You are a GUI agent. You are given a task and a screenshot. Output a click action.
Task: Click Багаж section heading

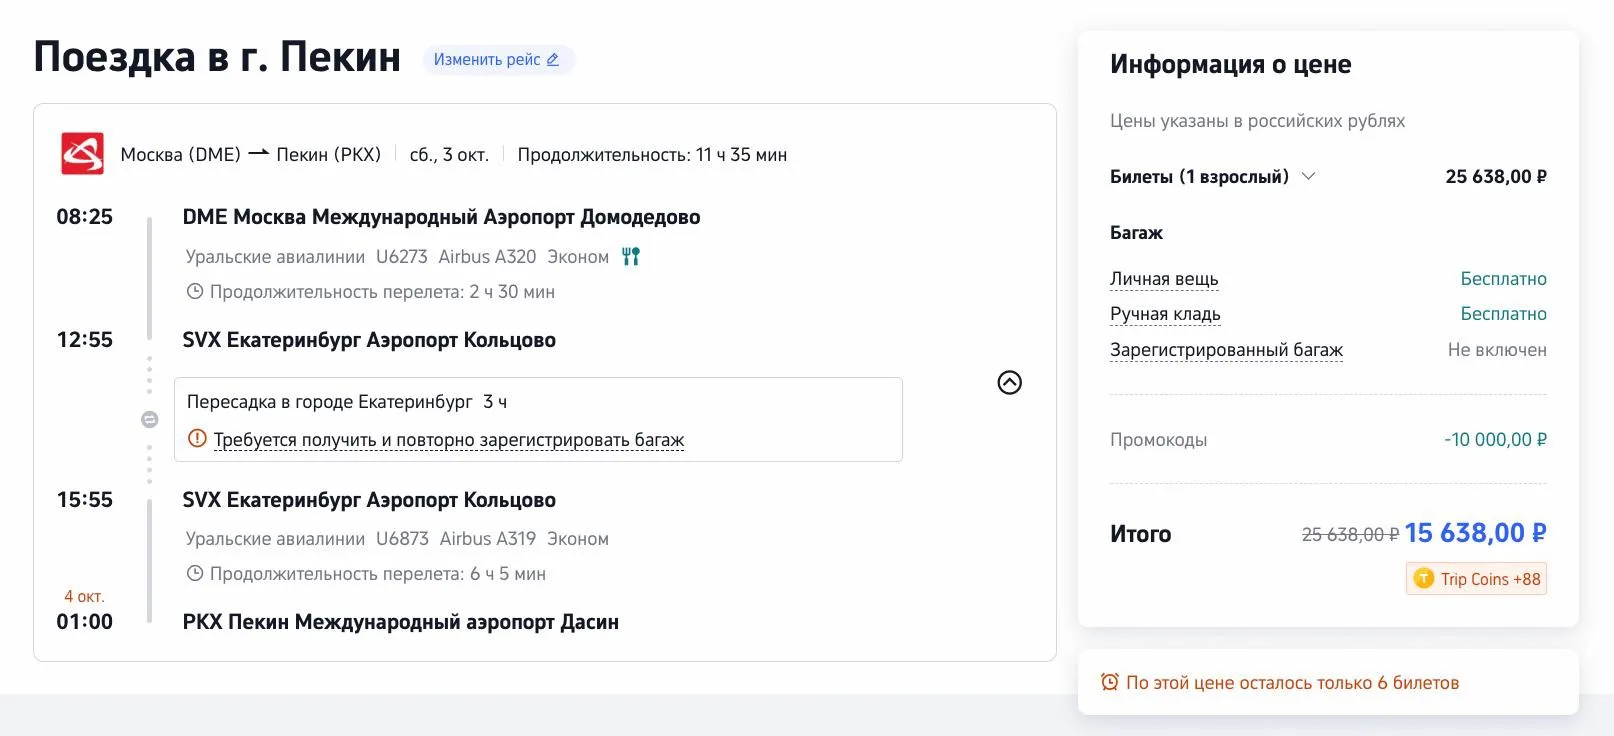(1136, 233)
